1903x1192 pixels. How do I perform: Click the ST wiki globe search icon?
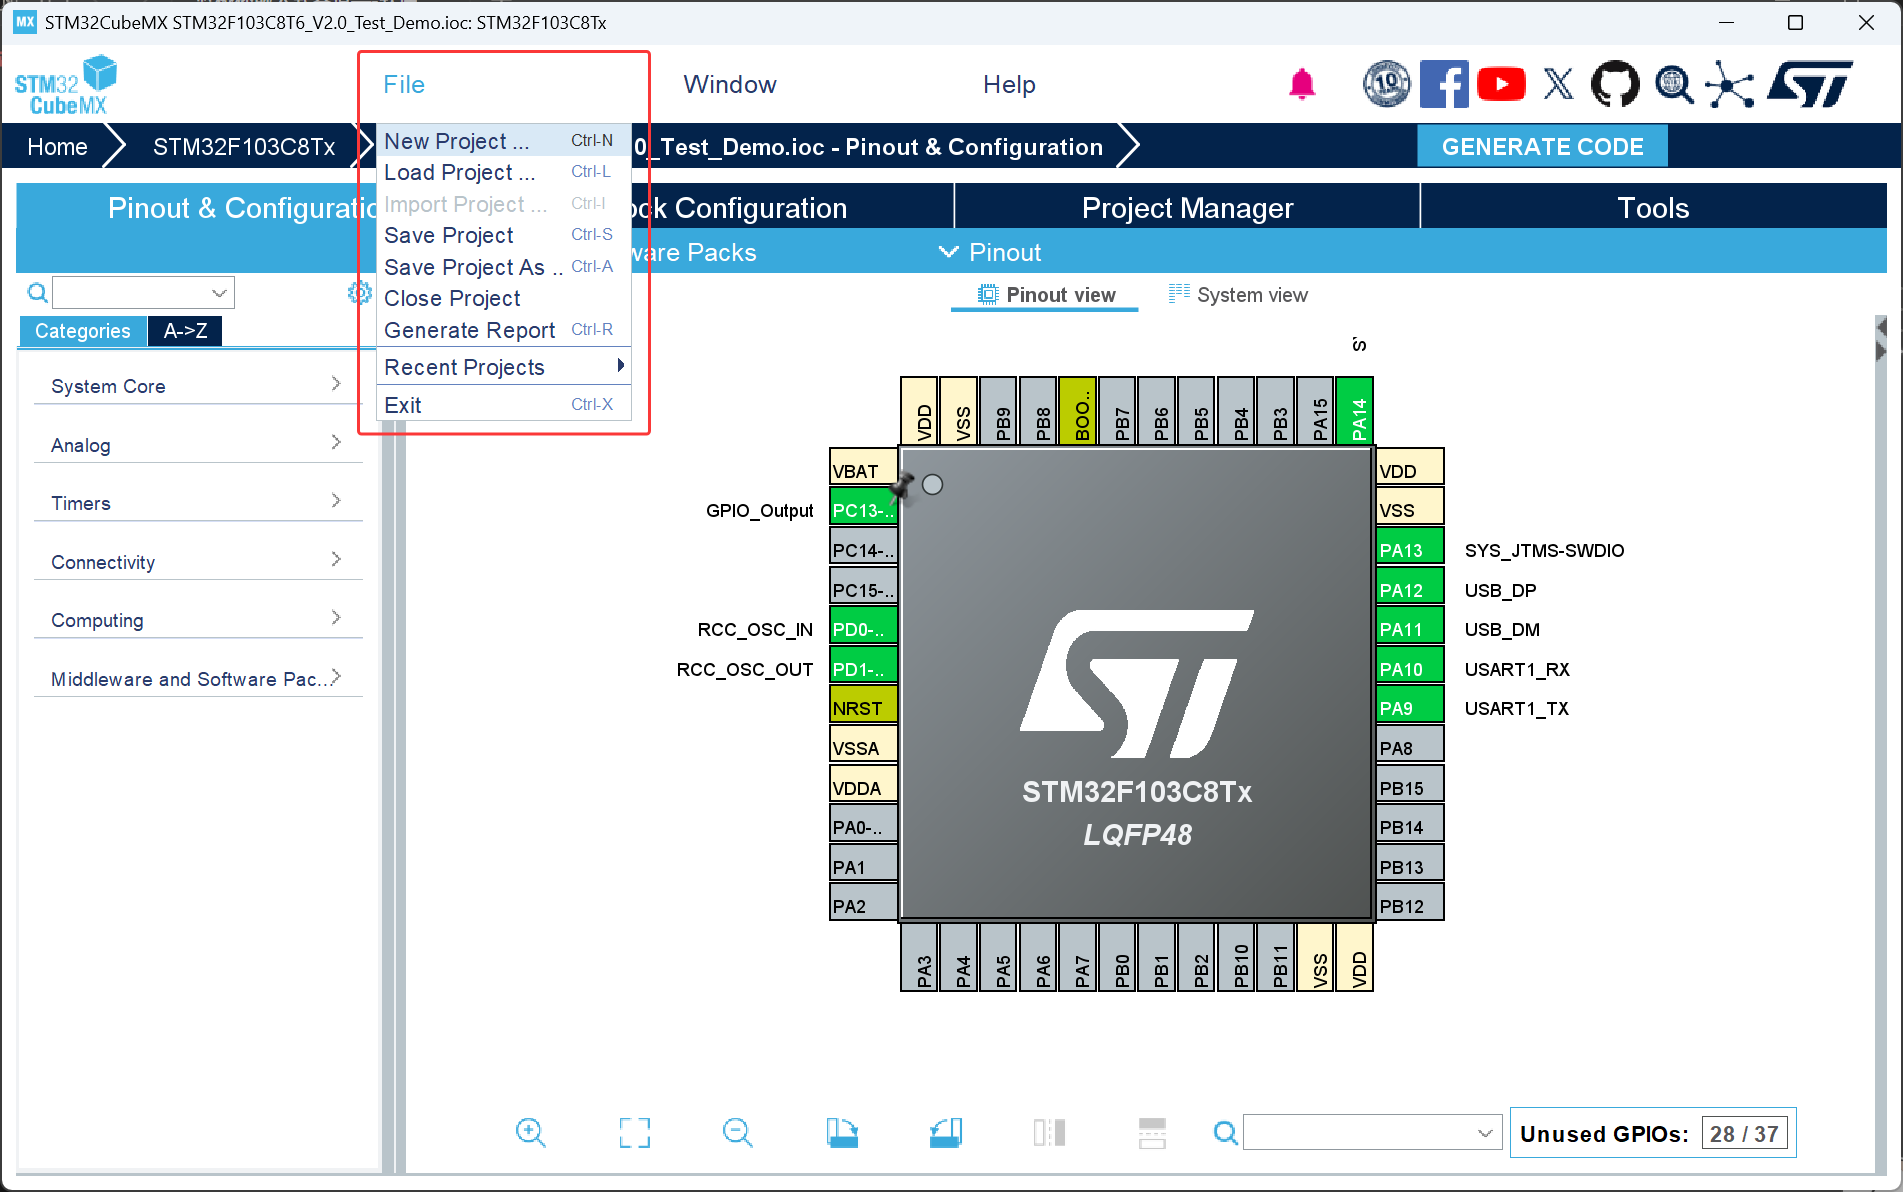click(1674, 84)
